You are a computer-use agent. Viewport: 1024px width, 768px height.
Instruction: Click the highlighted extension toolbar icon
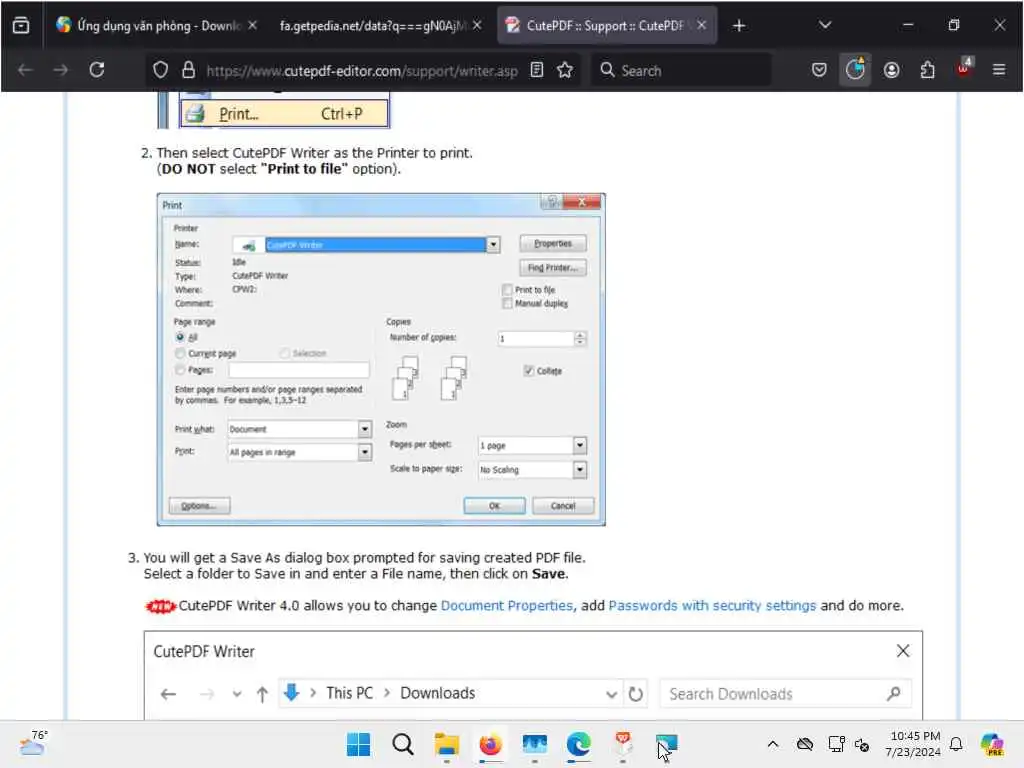click(x=855, y=70)
